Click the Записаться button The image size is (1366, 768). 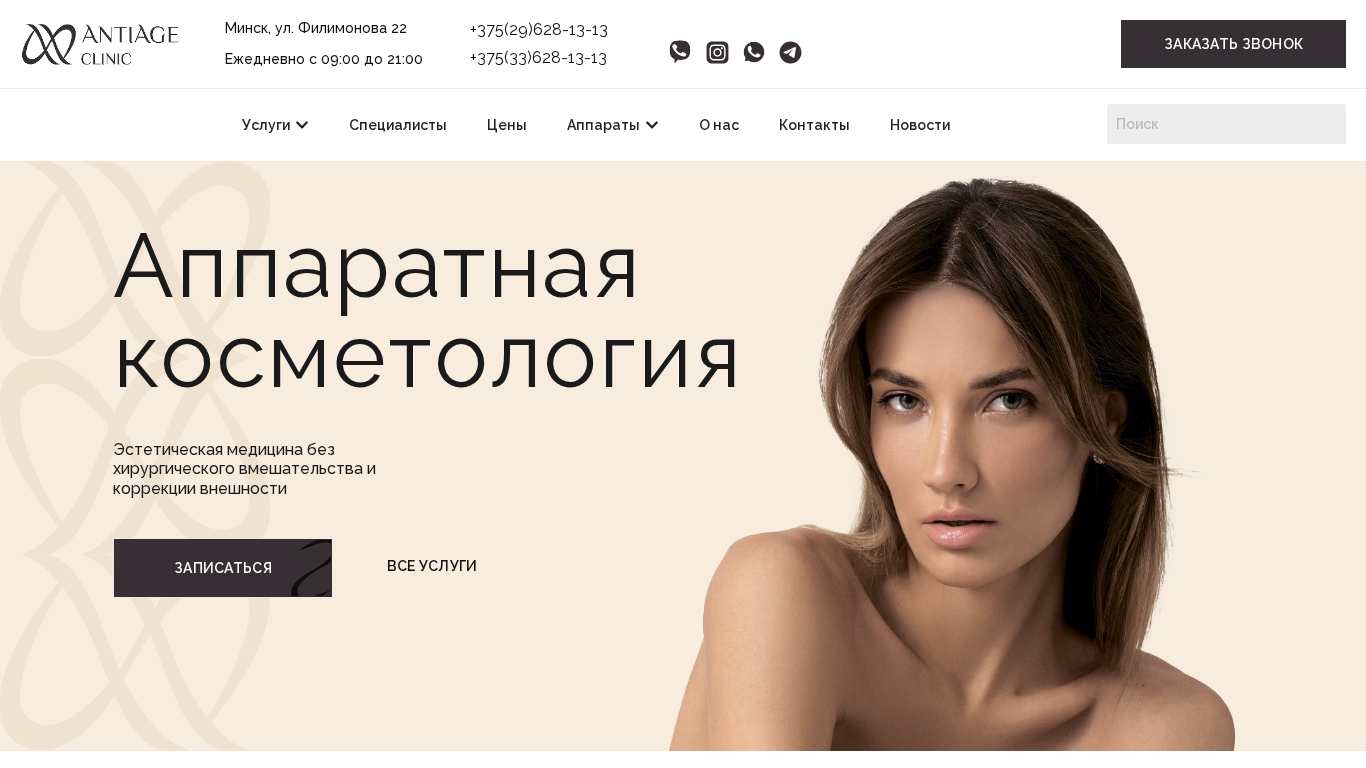click(223, 568)
